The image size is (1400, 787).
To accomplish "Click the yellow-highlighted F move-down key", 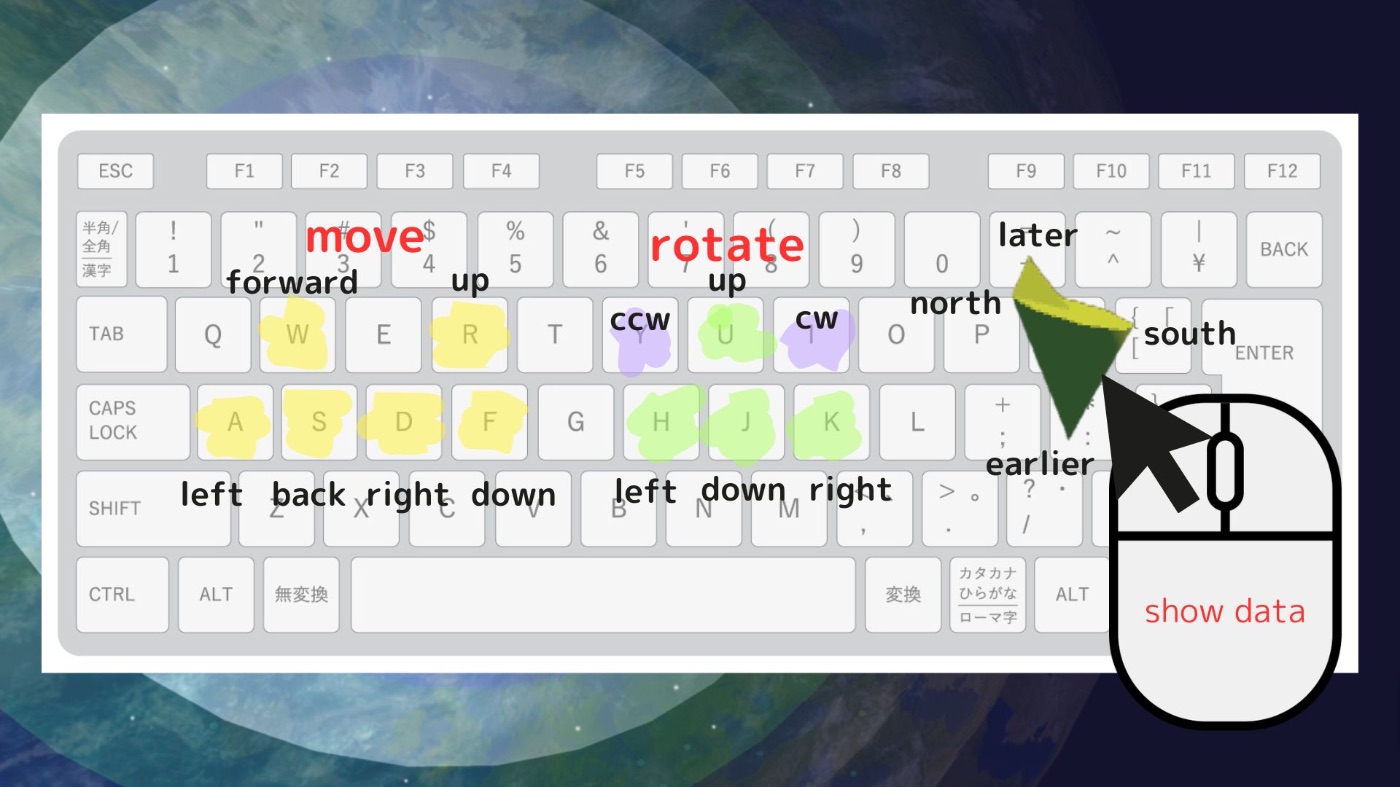I will click(490, 421).
